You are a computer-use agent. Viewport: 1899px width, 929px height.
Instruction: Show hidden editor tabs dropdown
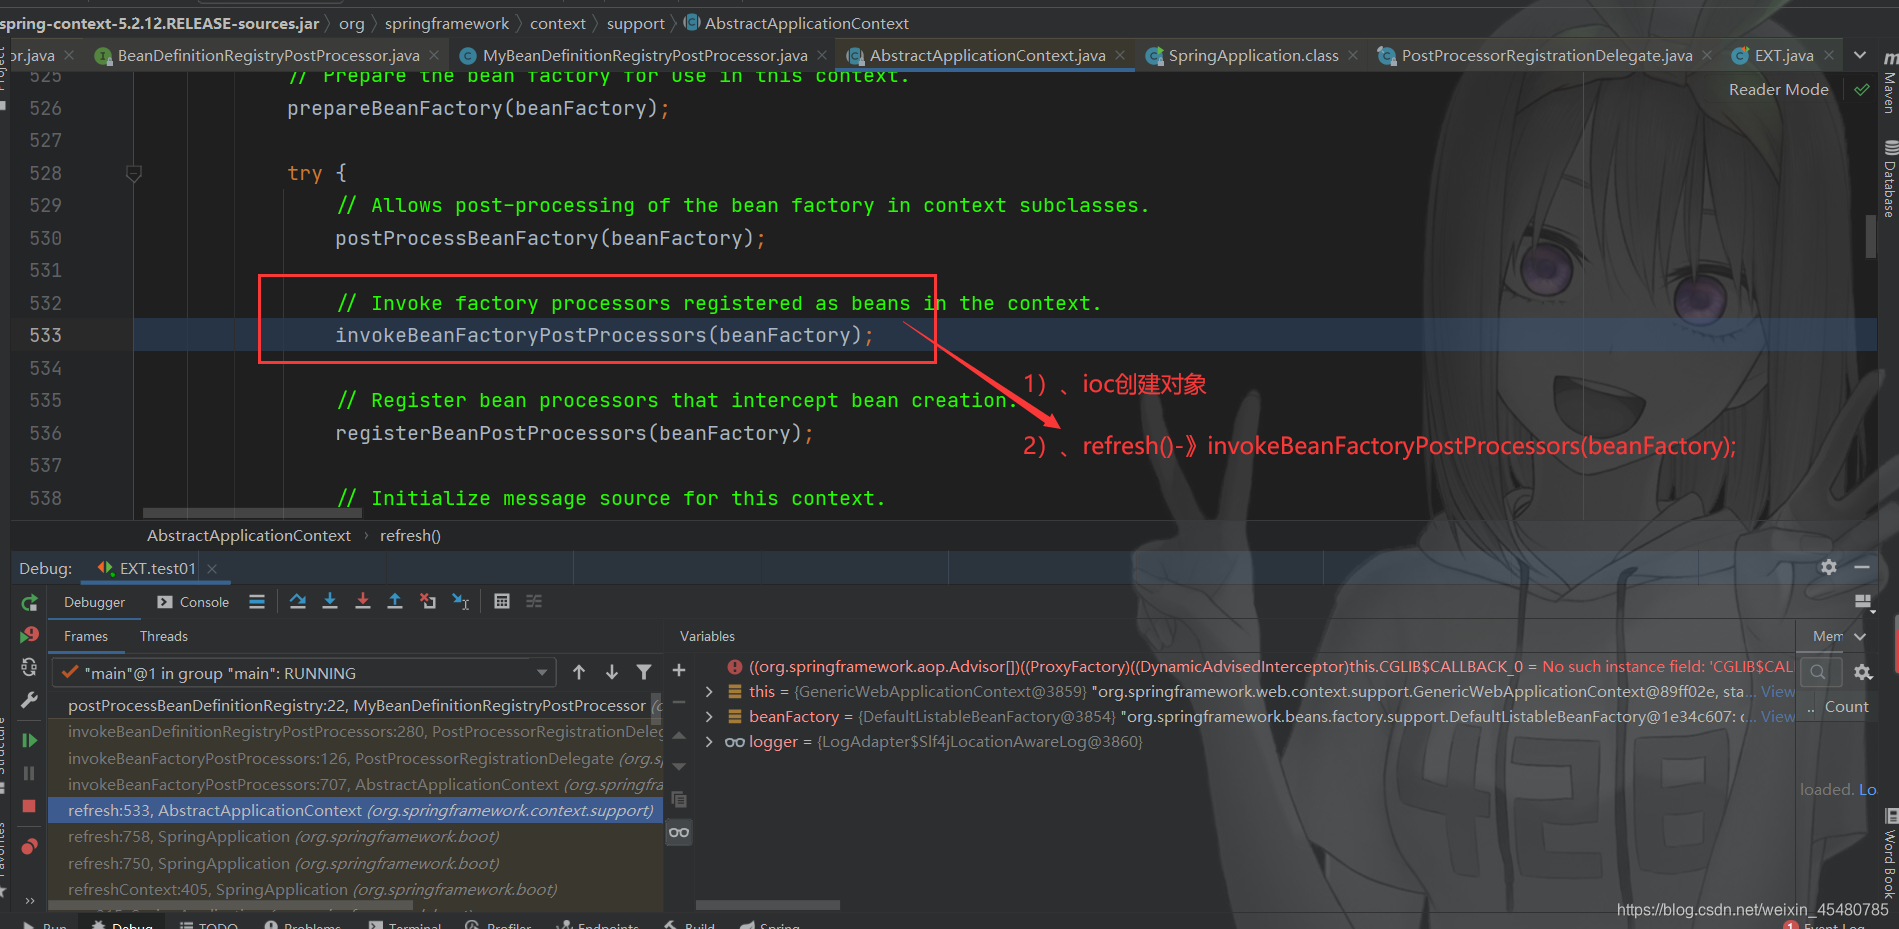(x=1860, y=55)
